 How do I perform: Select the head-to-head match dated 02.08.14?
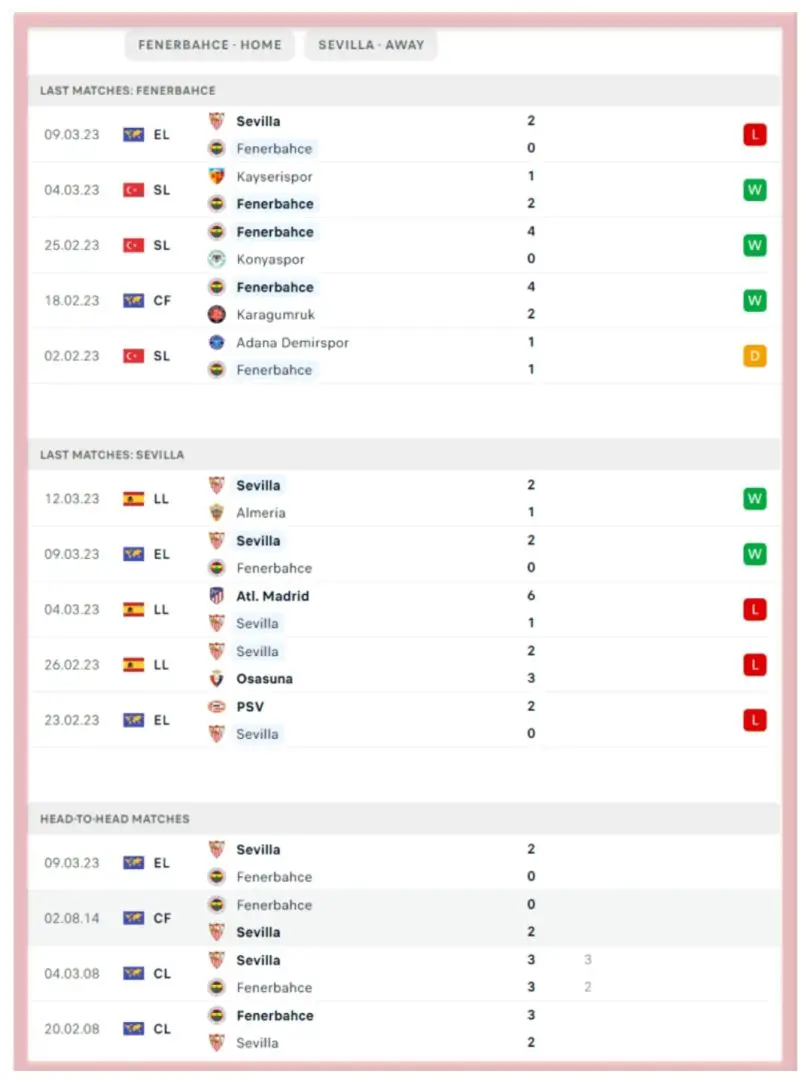[72, 918]
